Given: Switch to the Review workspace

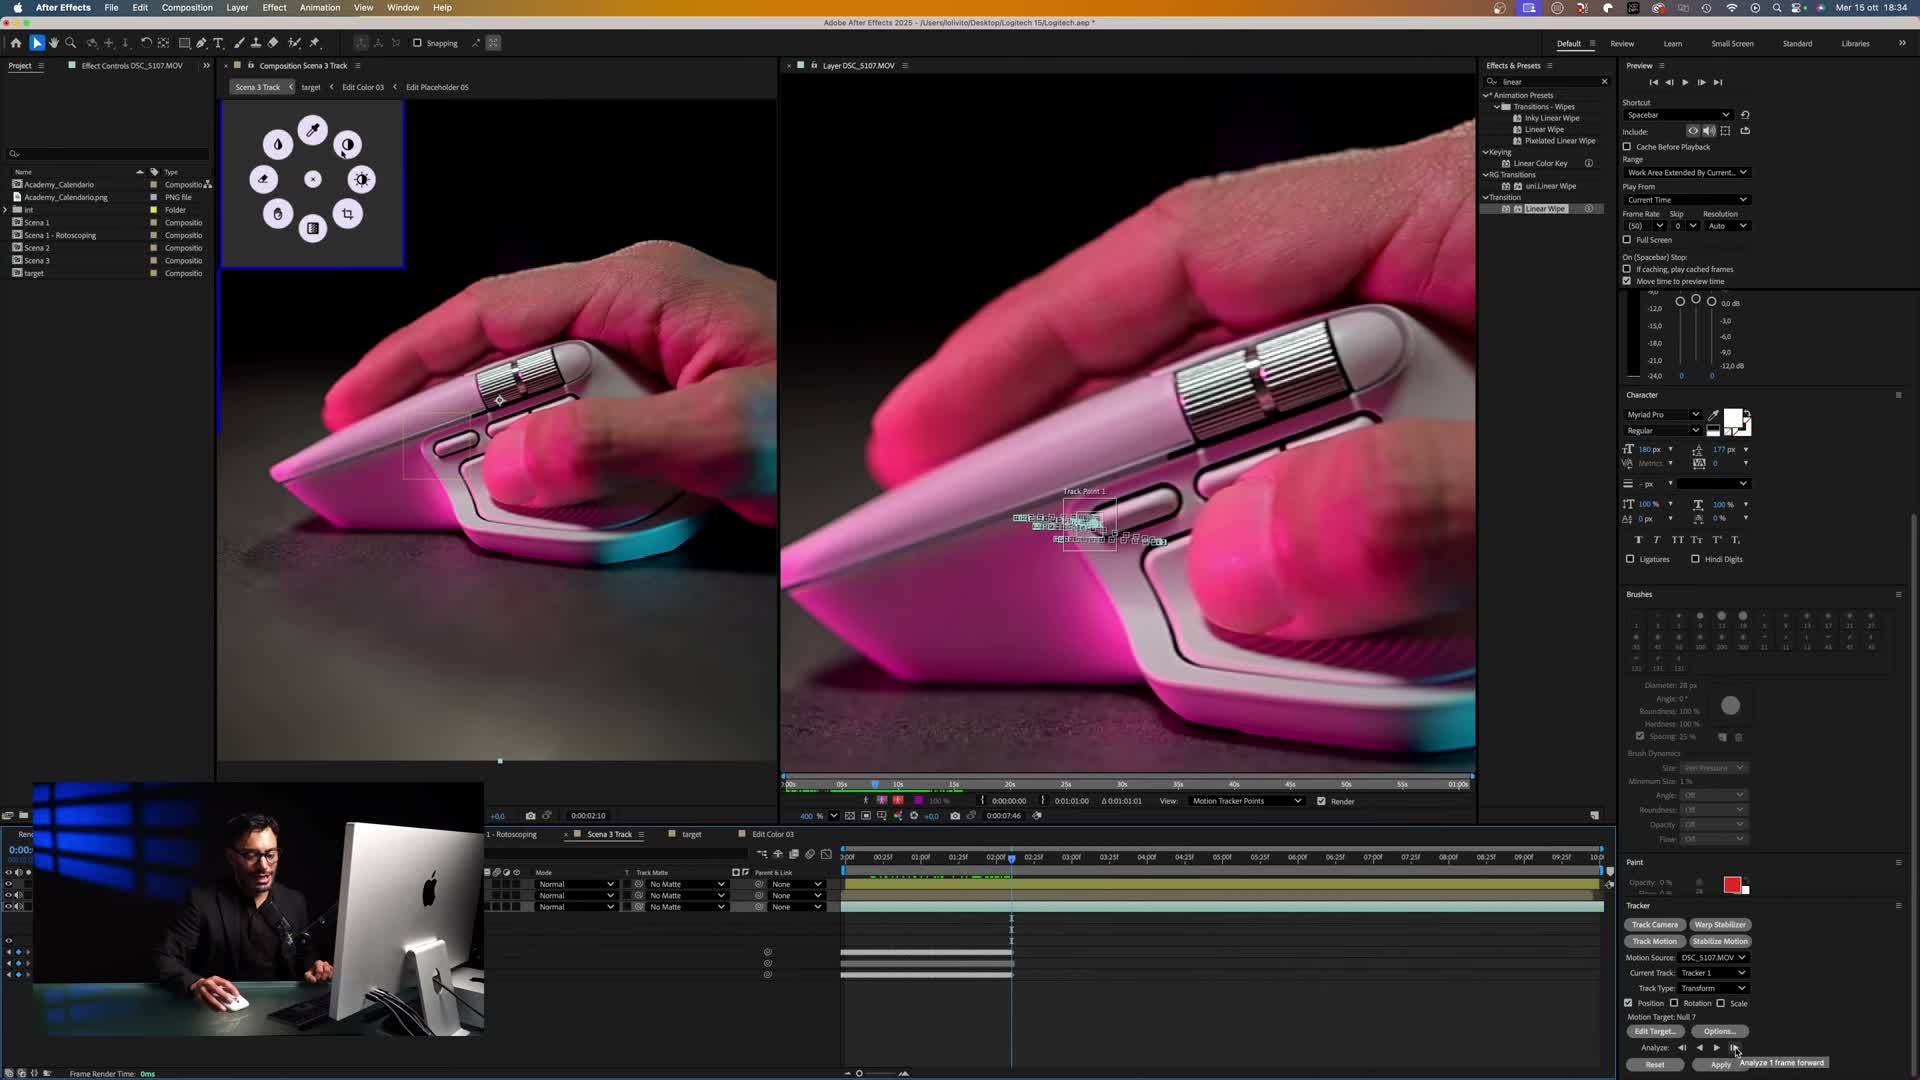Looking at the screenshot, I should point(1622,44).
